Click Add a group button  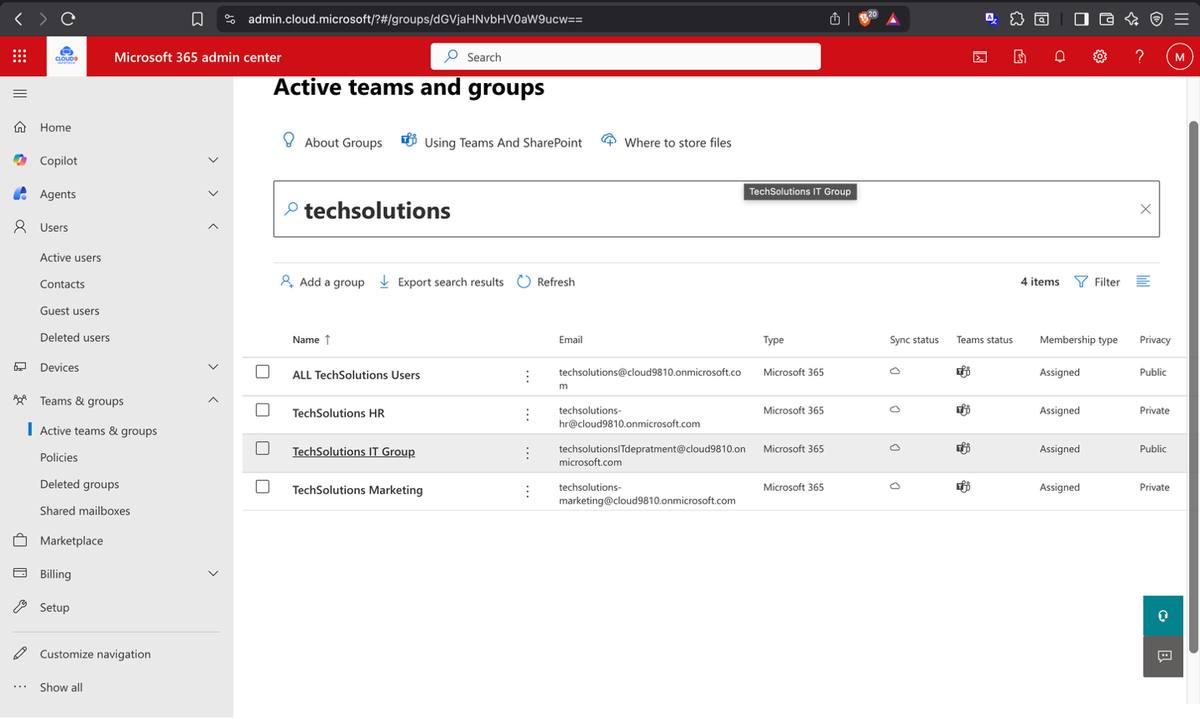pos(322,282)
